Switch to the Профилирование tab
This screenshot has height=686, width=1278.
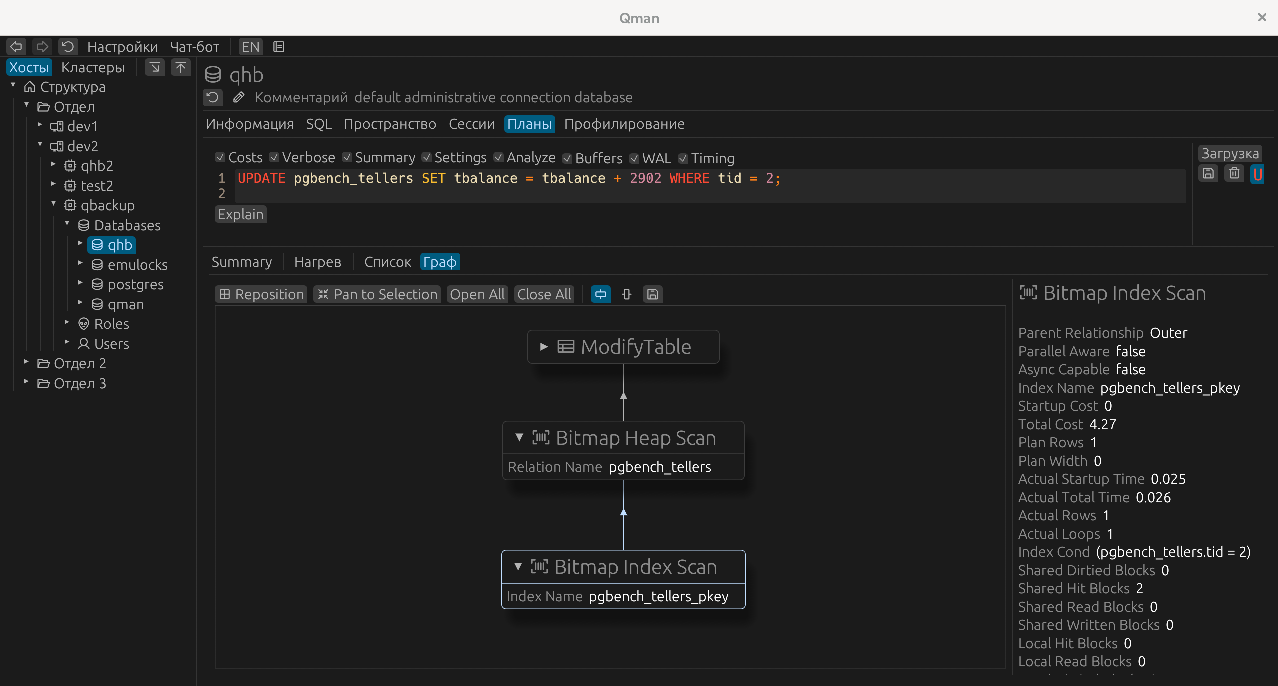pos(624,124)
